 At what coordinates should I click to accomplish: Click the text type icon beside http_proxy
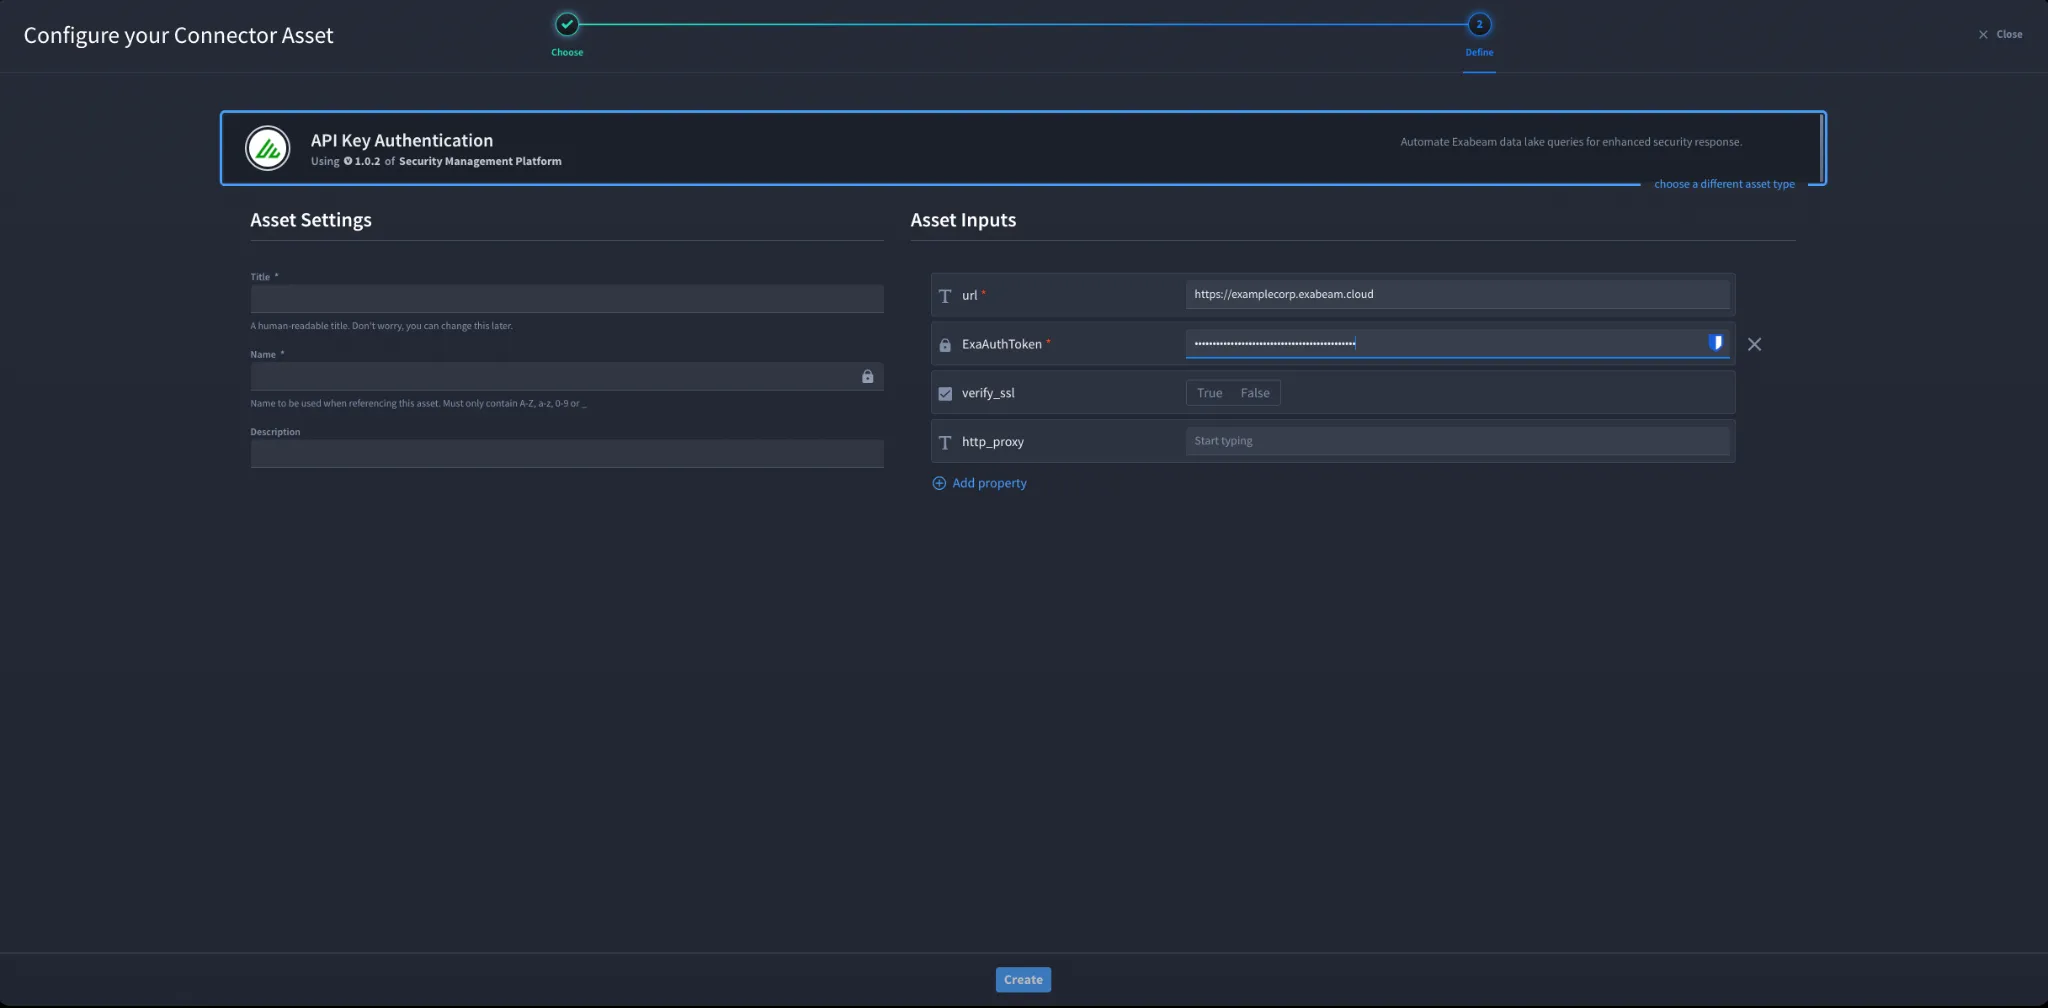click(945, 442)
